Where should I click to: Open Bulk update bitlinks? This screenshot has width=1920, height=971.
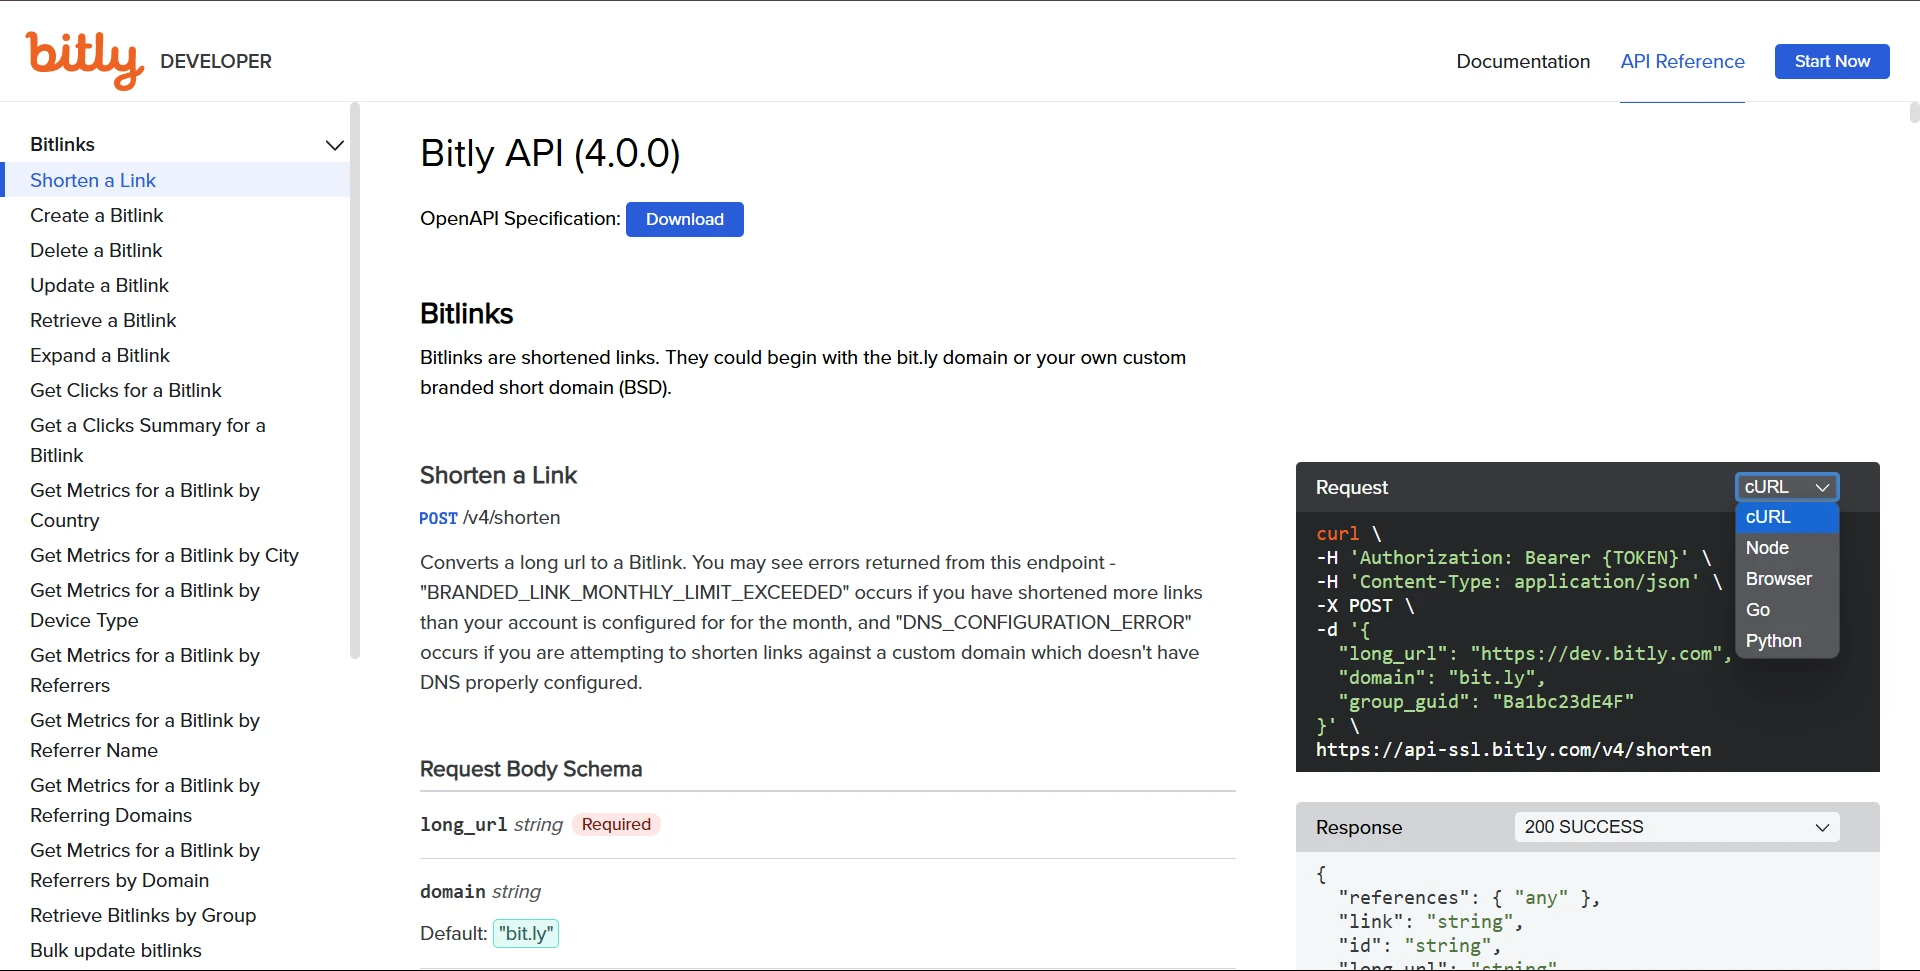117,950
